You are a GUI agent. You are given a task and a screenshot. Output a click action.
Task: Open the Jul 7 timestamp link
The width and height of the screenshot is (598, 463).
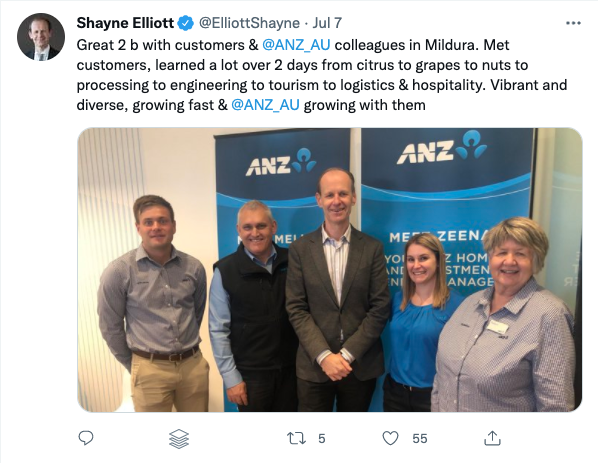[x=327, y=23]
